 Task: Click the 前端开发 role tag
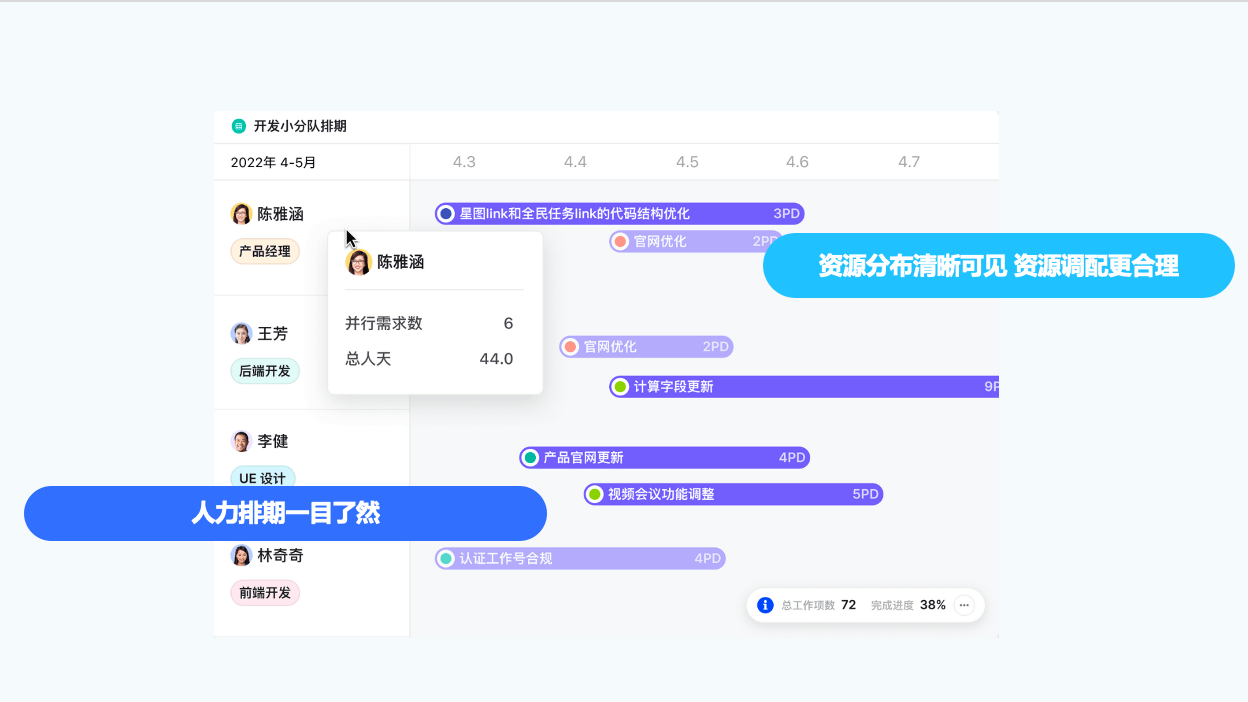click(265, 593)
